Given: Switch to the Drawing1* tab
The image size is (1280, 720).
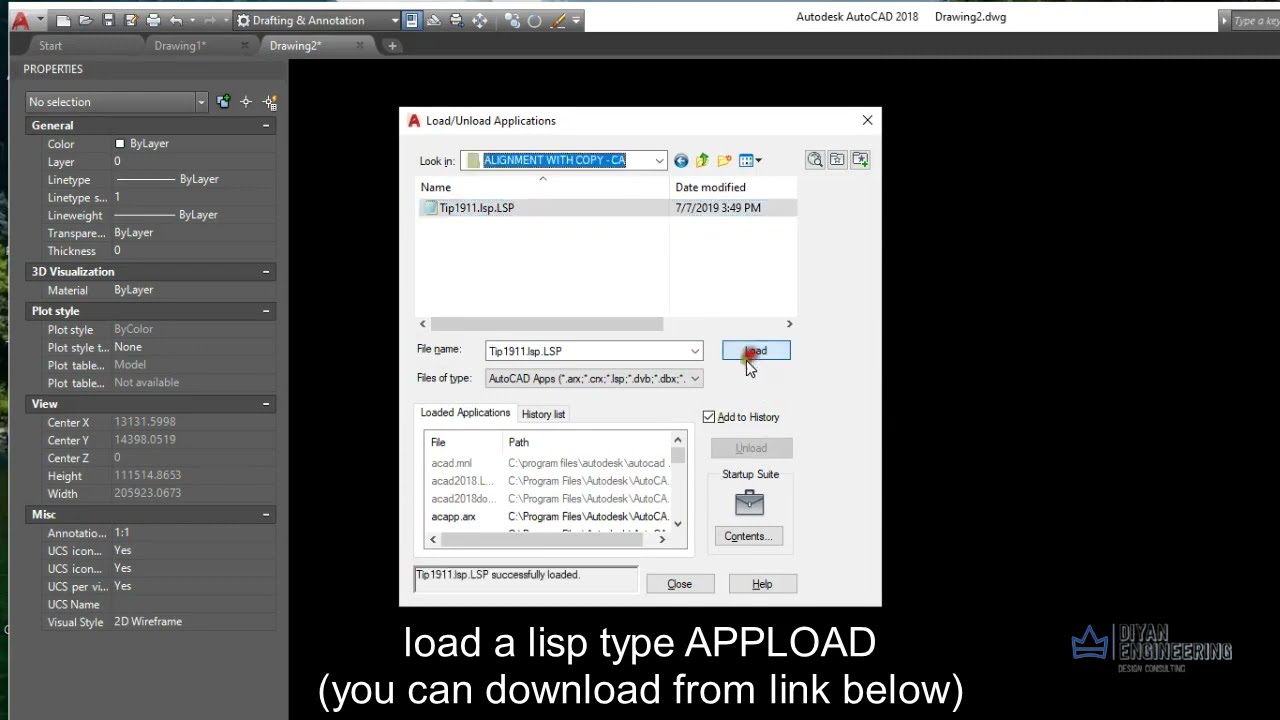Looking at the screenshot, I should (180, 45).
